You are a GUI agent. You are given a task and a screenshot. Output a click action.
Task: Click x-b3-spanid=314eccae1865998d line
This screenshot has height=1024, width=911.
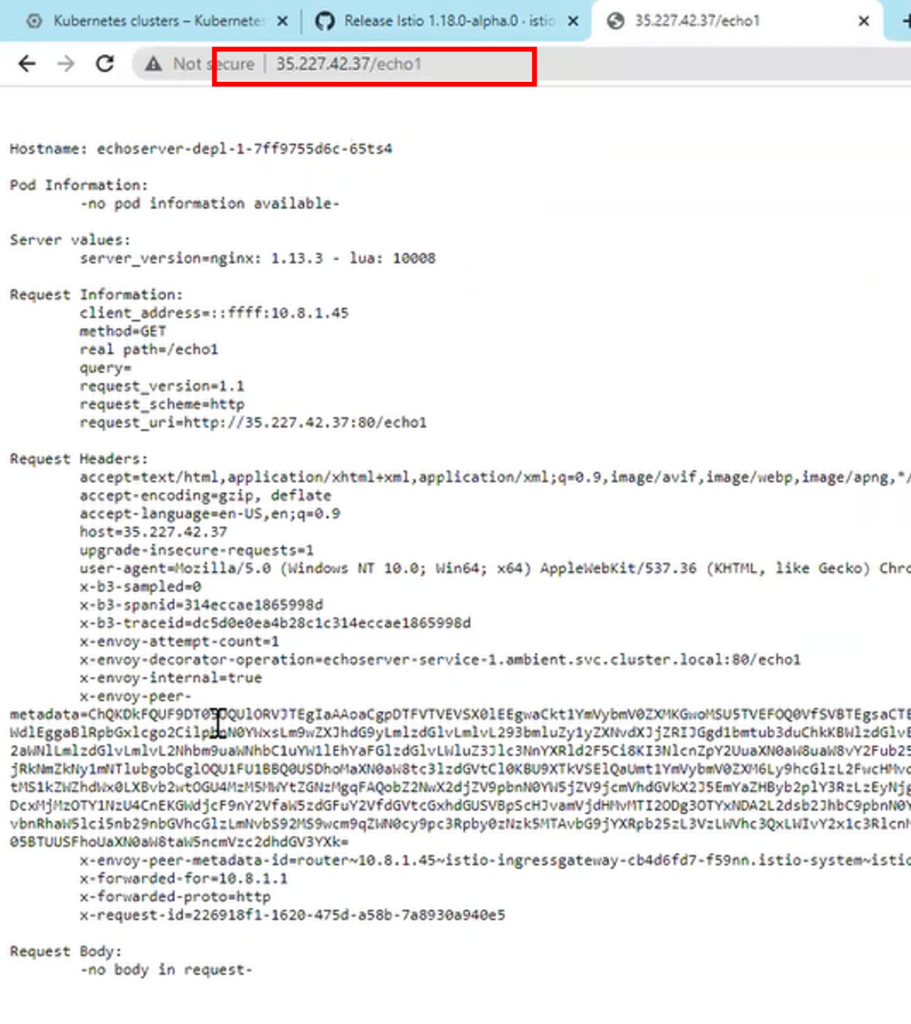[x=201, y=606]
